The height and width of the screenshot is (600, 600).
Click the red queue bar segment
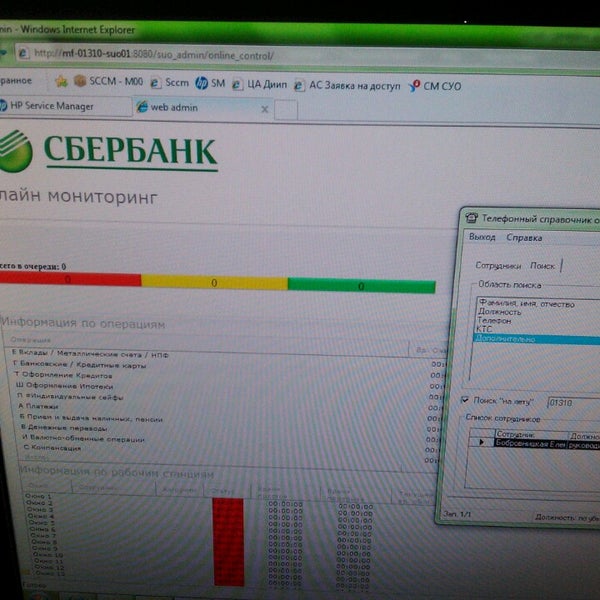click(x=70, y=279)
